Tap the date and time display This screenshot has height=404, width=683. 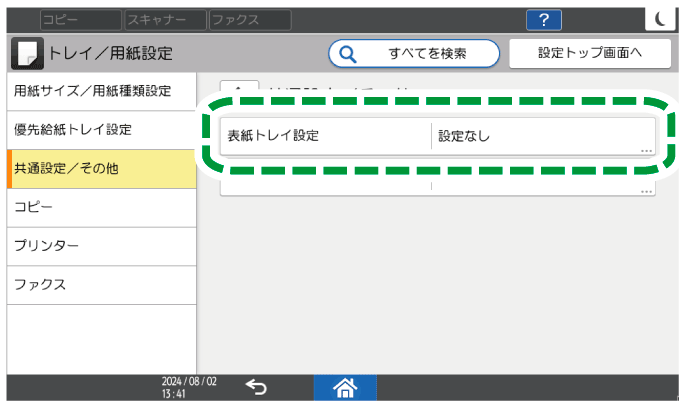(189, 387)
